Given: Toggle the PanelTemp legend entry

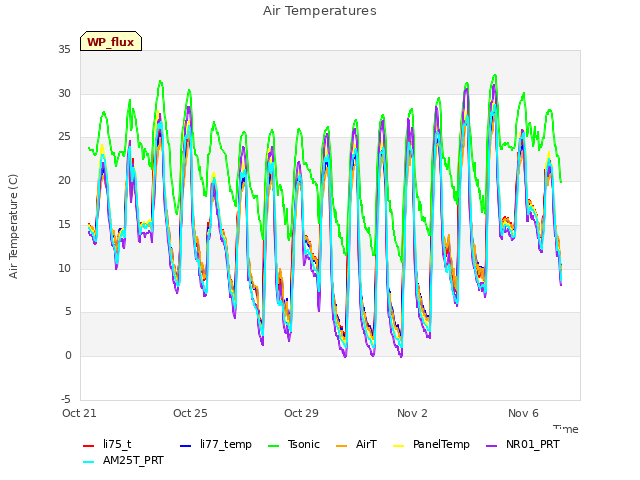Looking at the screenshot, I should coord(431,444).
